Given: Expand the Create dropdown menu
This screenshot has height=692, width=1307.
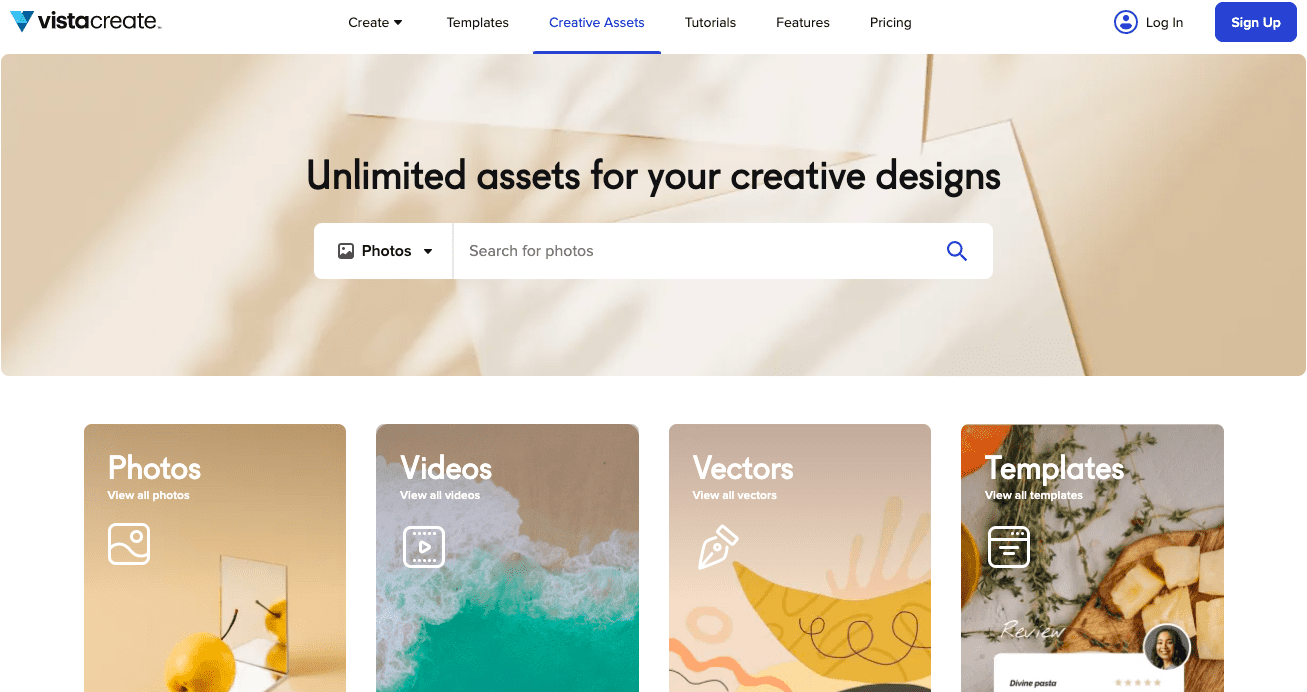Looking at the screenshot, I should point(375,22).
